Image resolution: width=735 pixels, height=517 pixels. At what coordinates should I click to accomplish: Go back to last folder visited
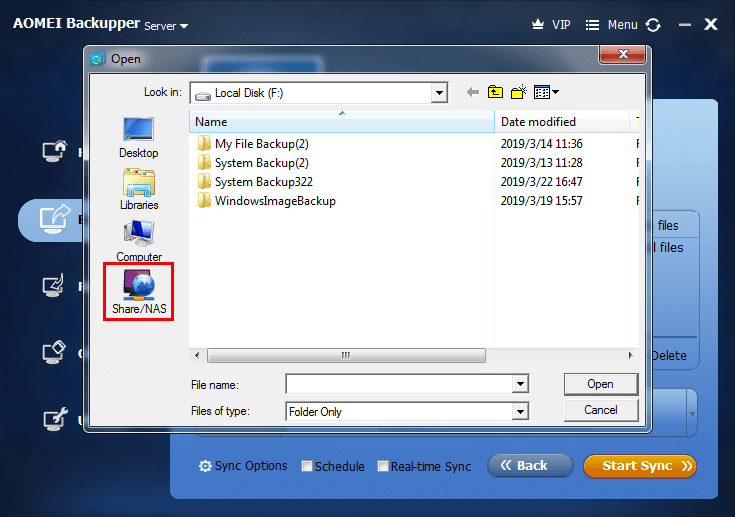tap(472, 92)
